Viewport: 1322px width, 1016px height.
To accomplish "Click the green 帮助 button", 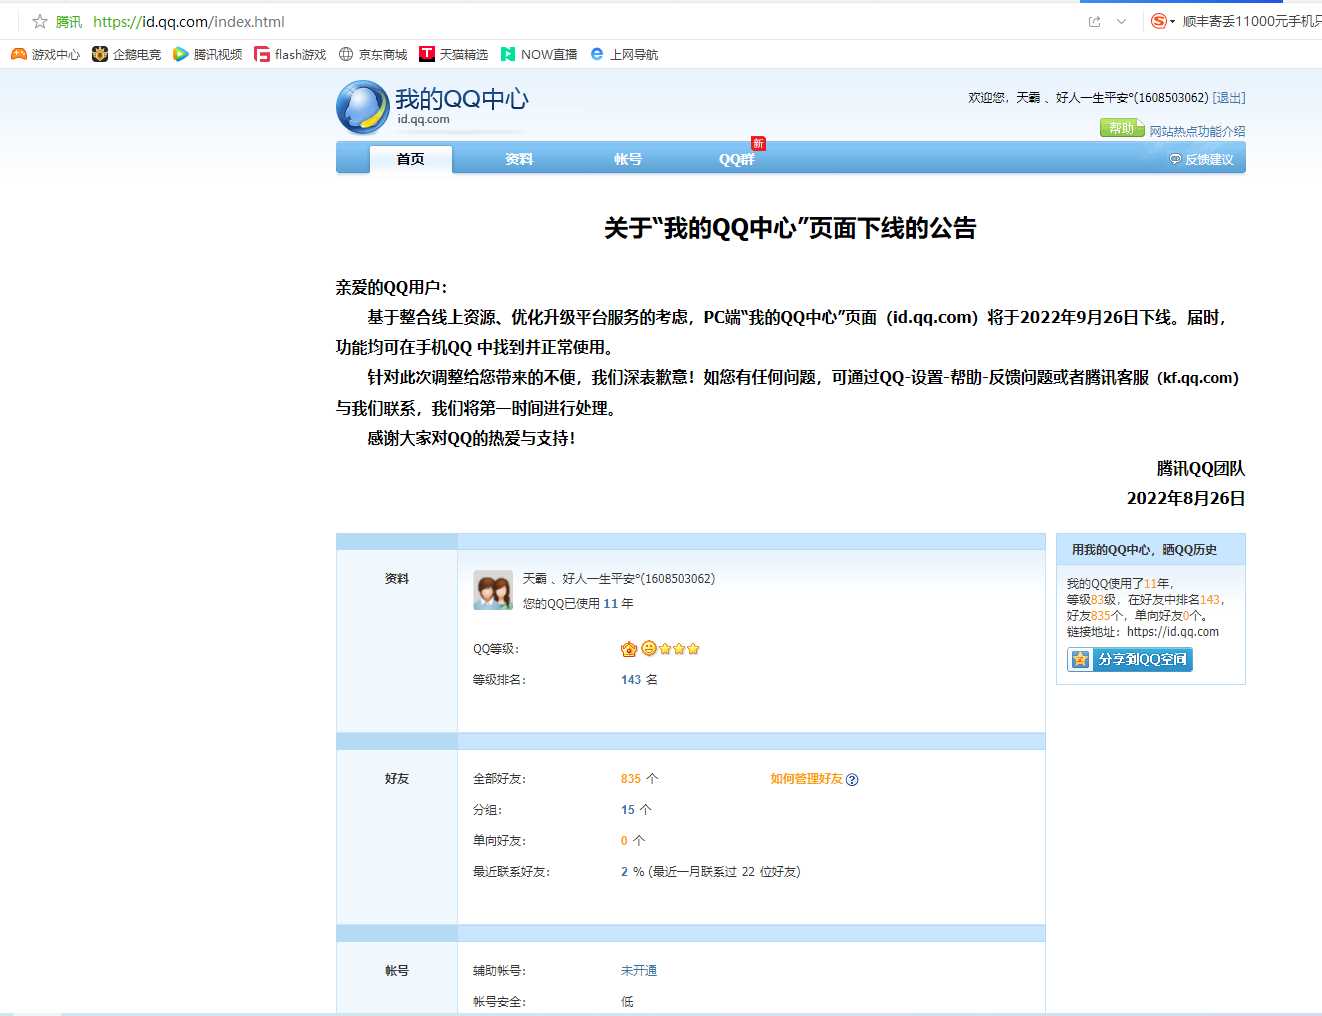I will 1121,128.
